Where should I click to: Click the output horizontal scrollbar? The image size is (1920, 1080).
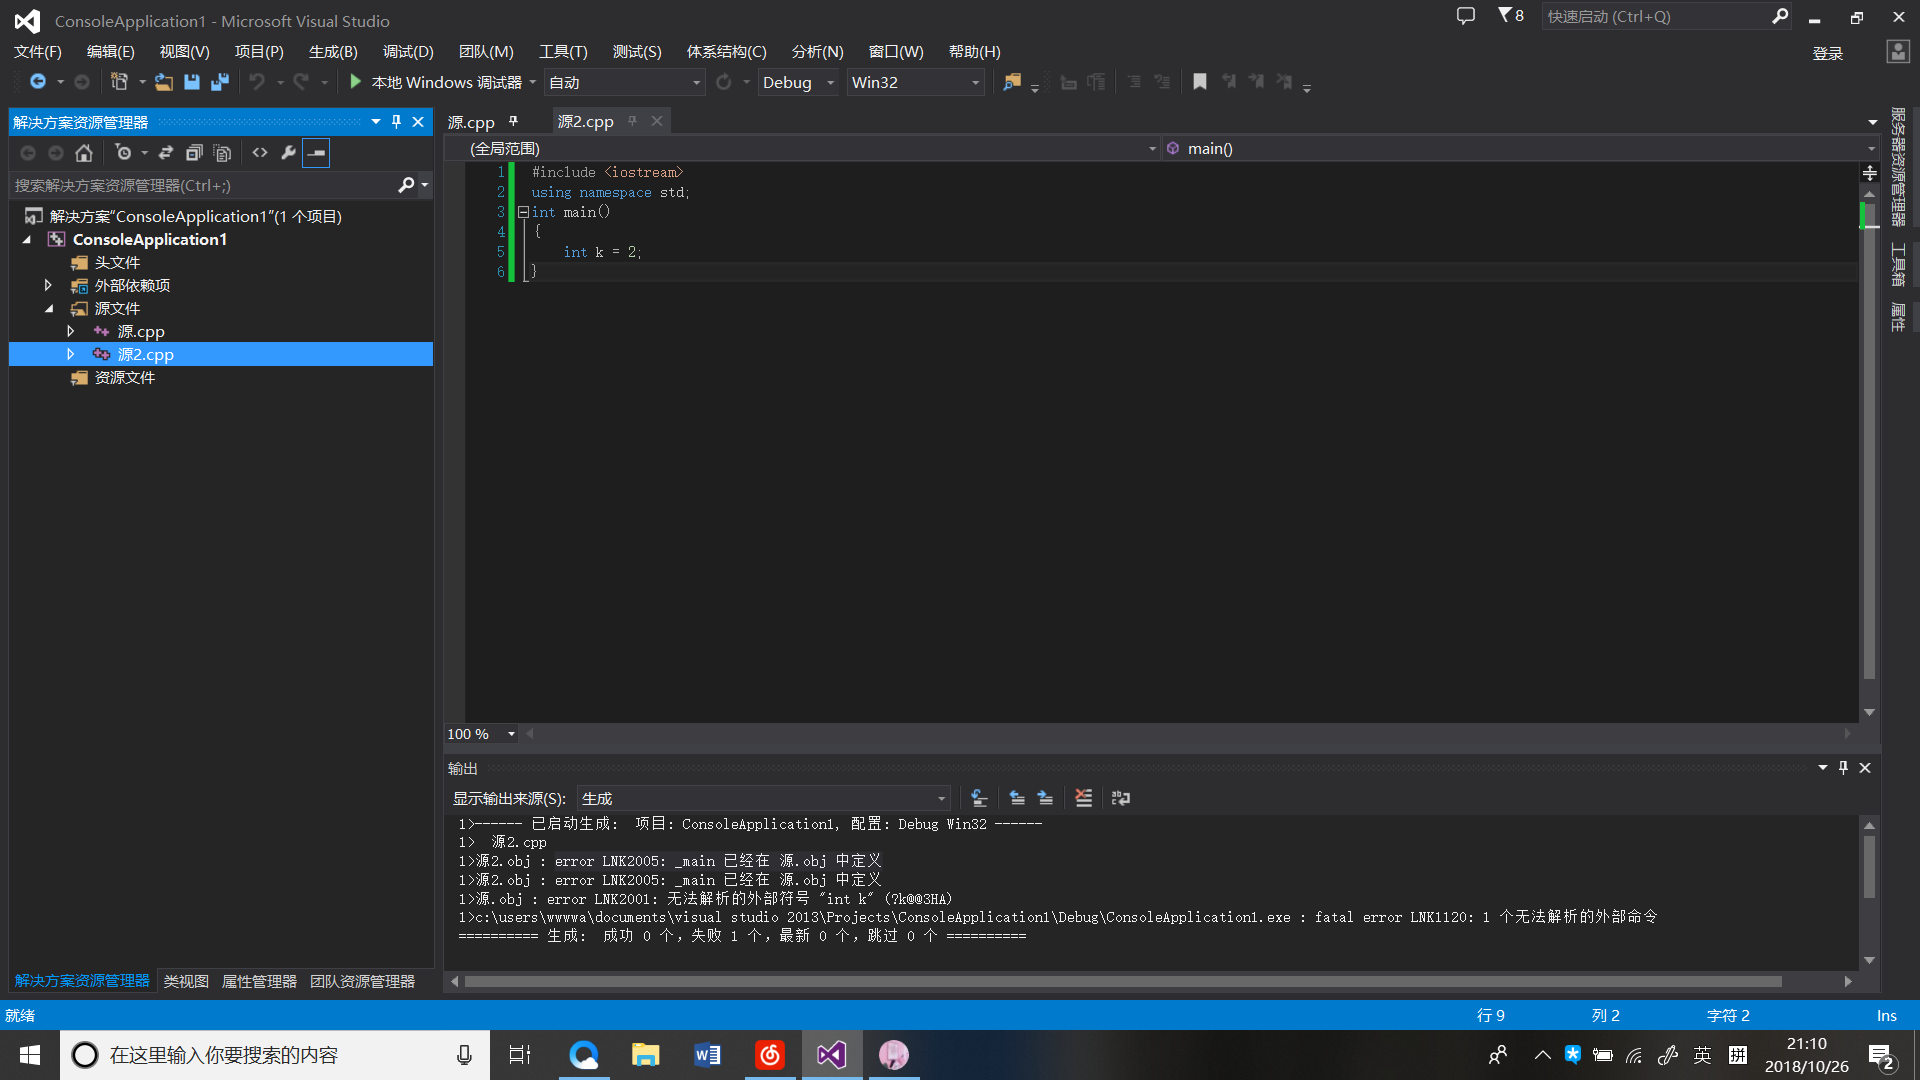(1120, 981)
